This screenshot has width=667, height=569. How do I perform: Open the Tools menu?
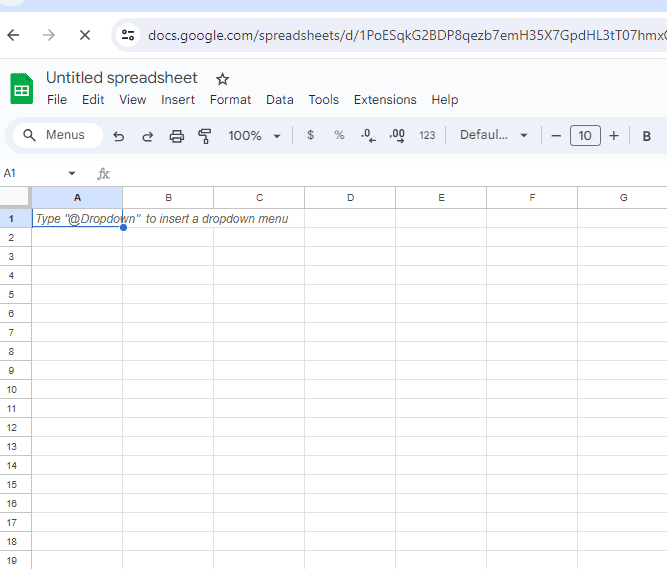coord(323,100)
